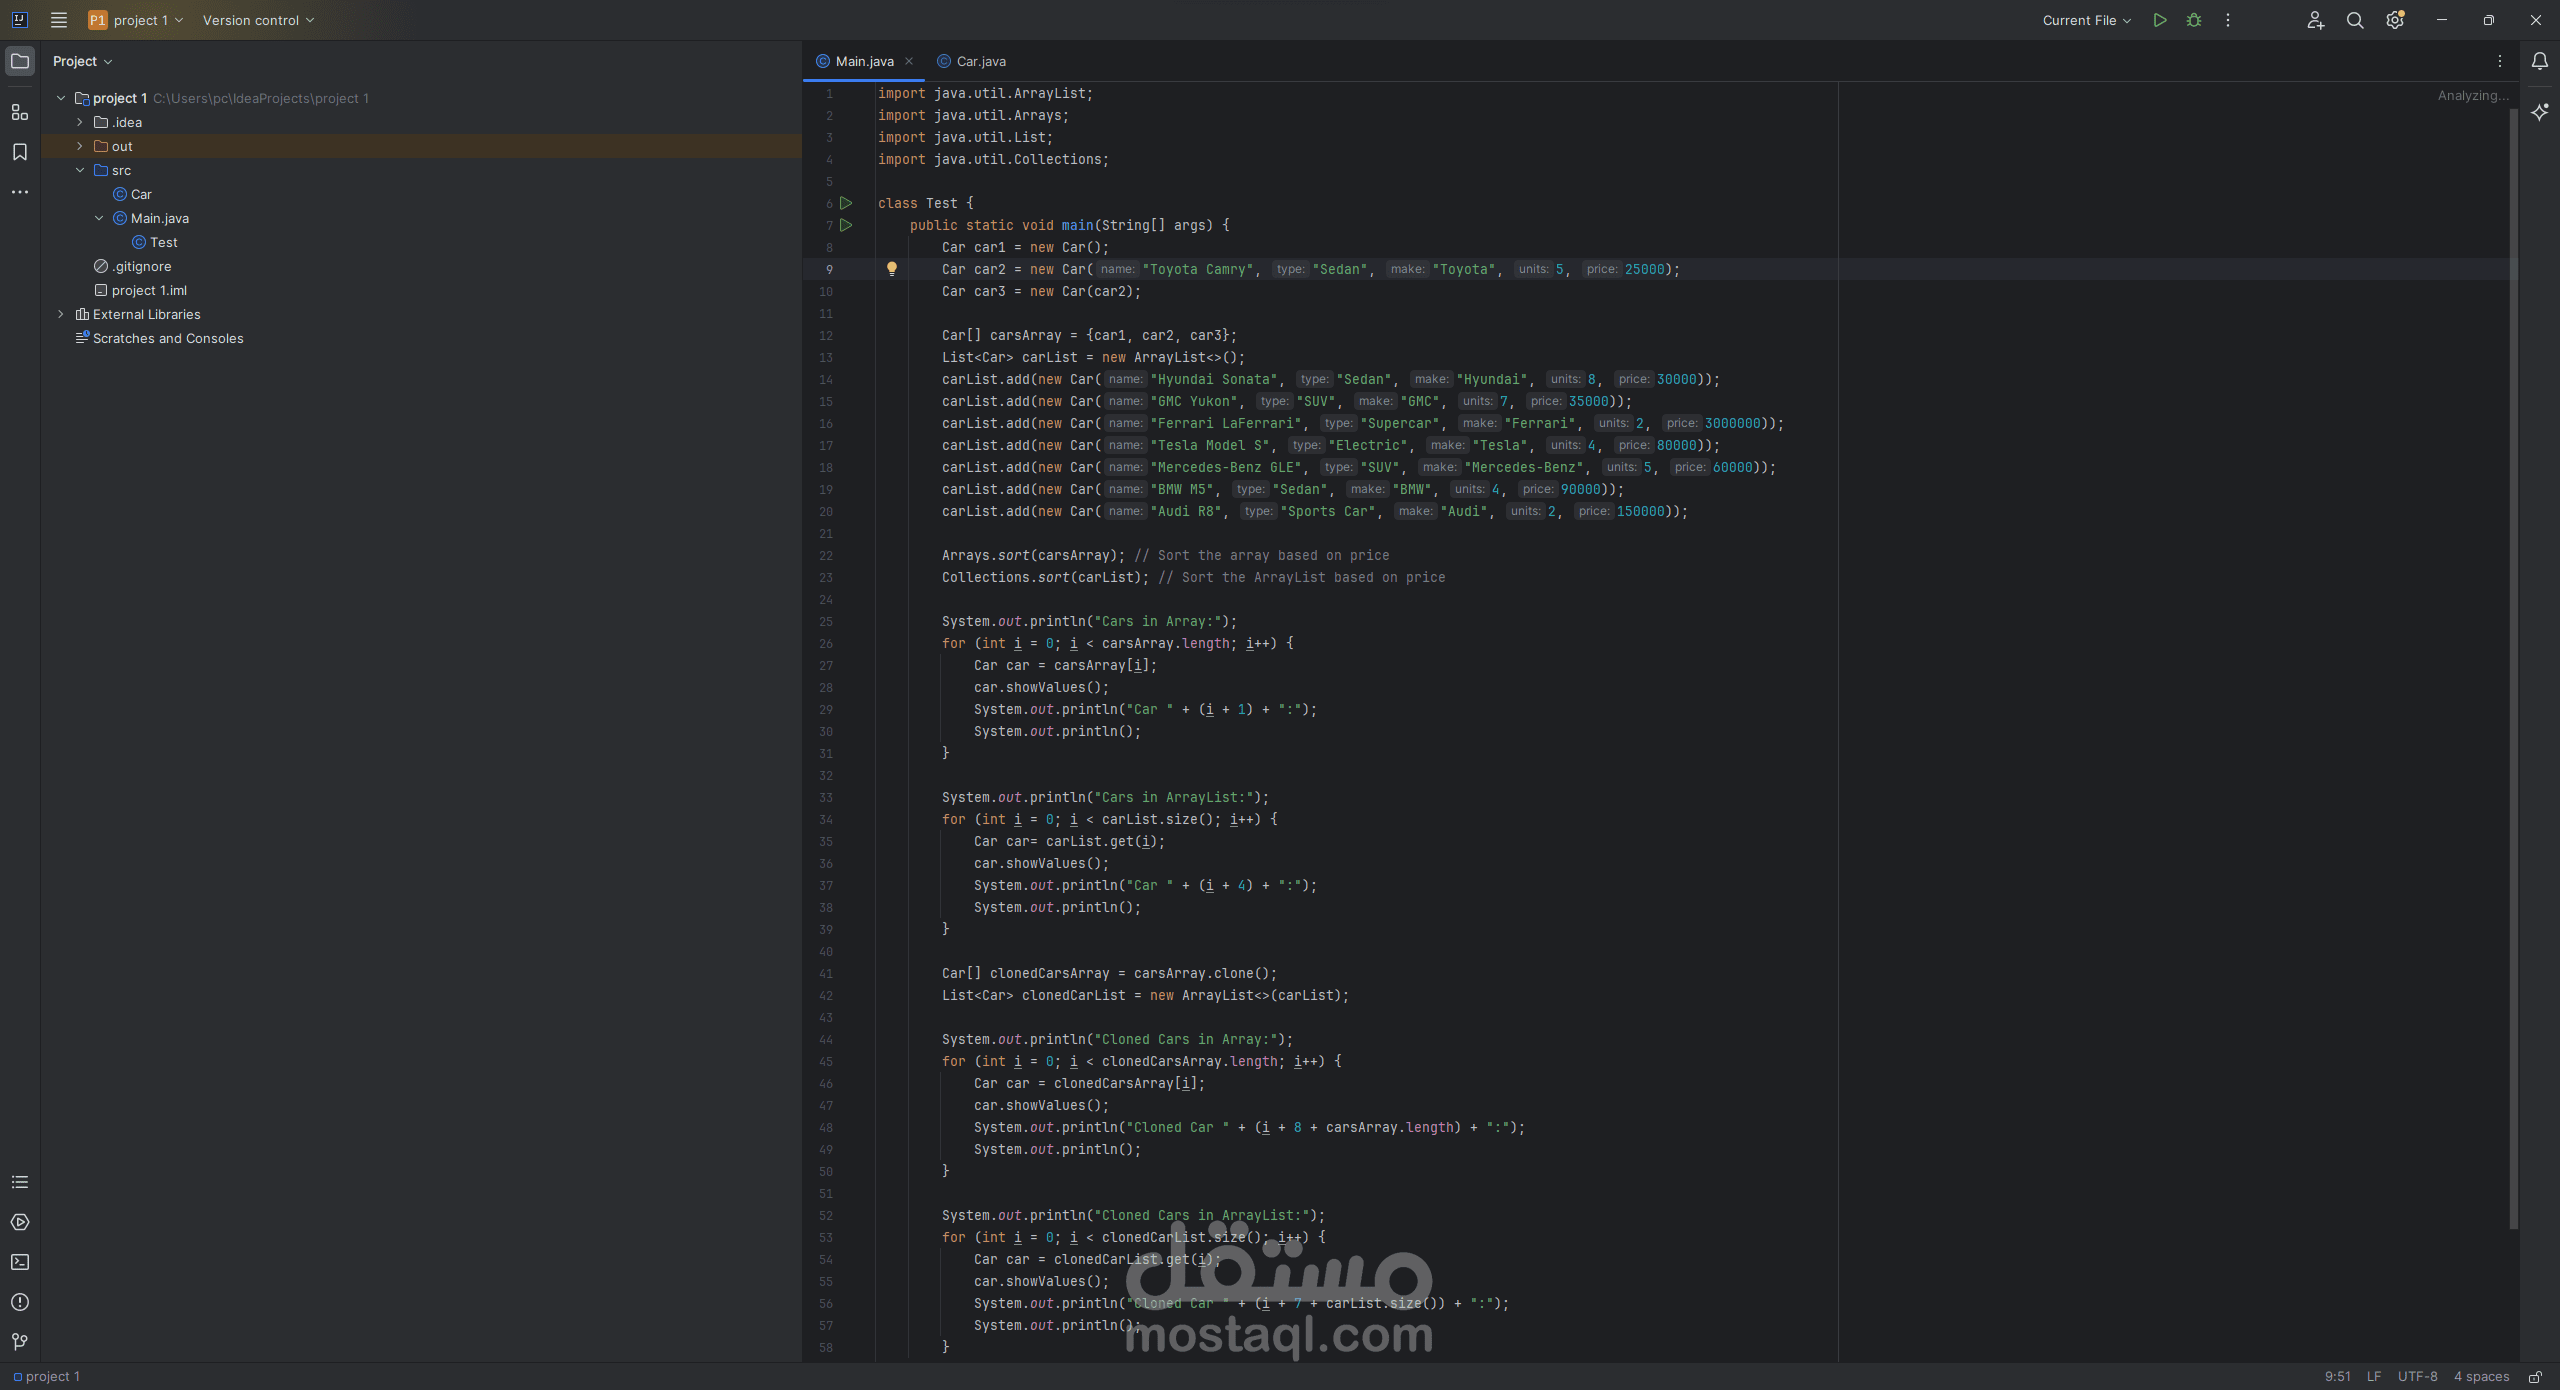
Task: Open Version control dropdown
Action: click(258, 20)
